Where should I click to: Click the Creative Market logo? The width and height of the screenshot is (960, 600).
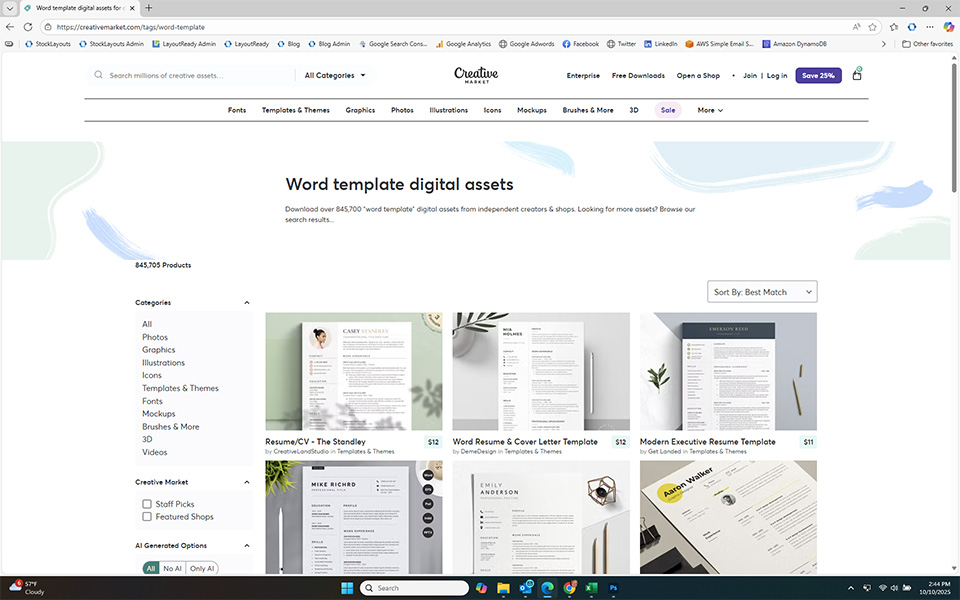pyautogui.click(x=476, y=75)
